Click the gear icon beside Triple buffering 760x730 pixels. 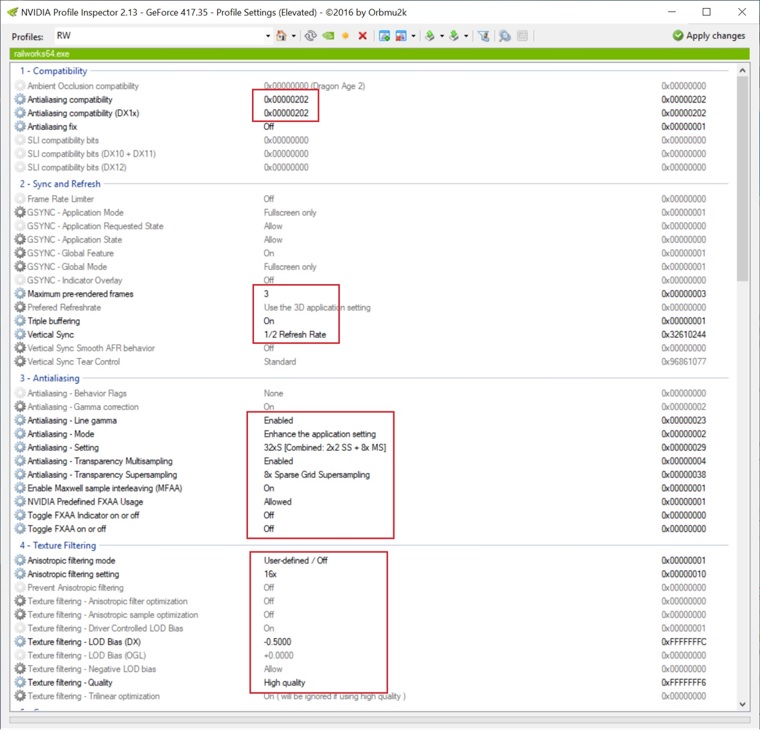[x=20, y=321]
